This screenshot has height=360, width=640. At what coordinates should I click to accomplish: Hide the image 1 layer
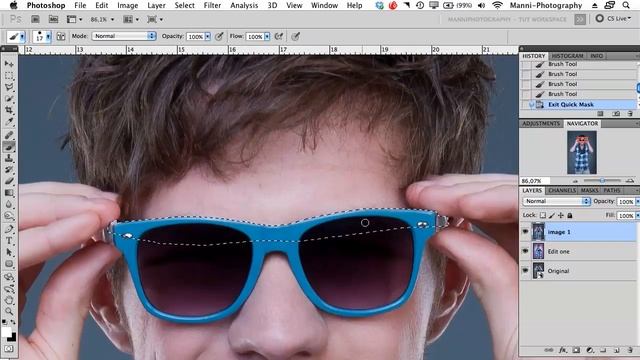[525, 232]
